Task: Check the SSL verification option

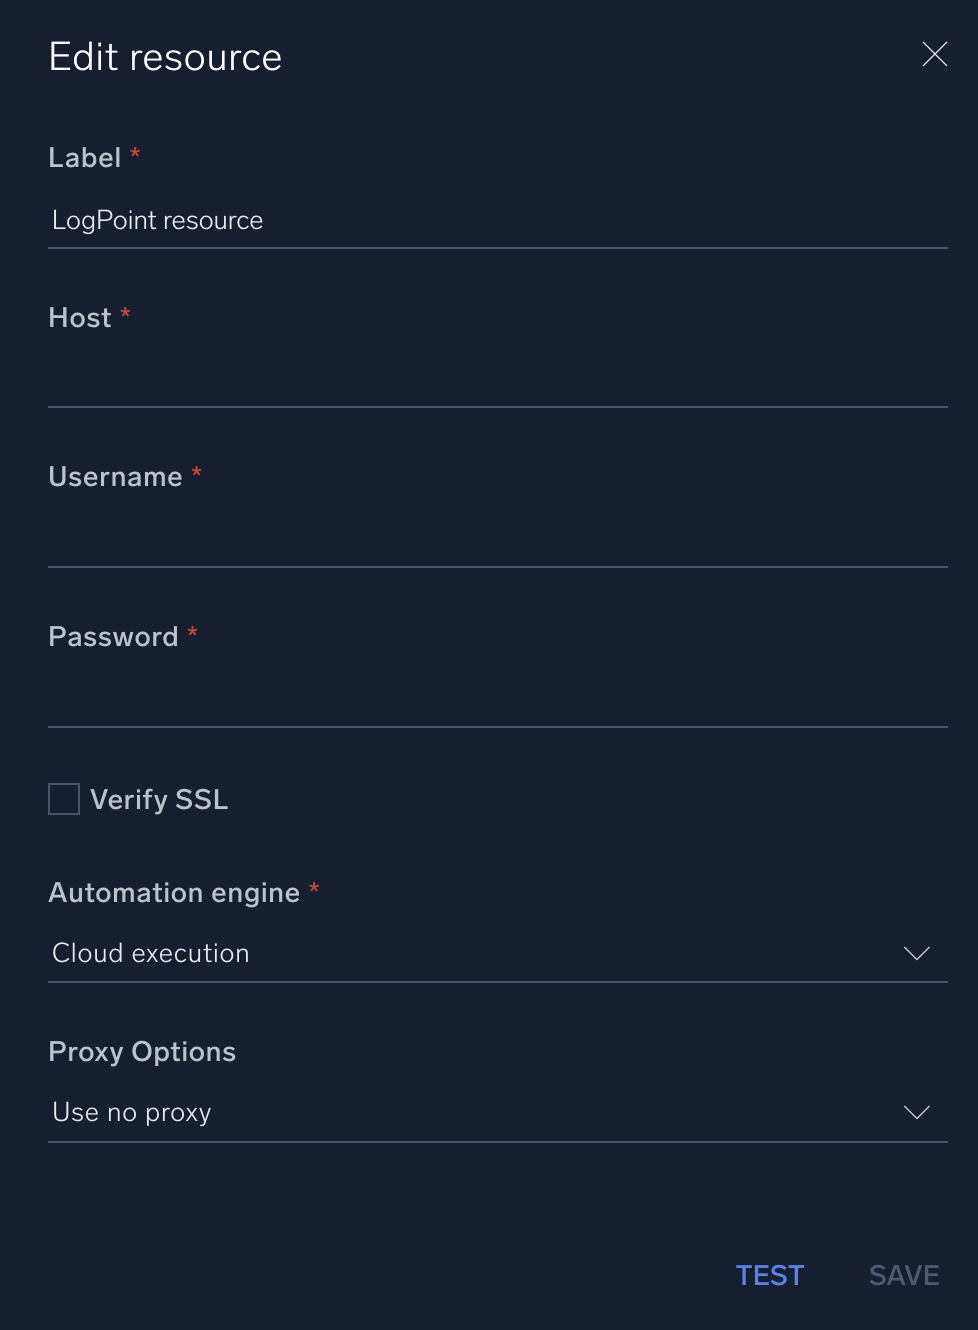Action: pyautogui.click(x=63, y=798)
